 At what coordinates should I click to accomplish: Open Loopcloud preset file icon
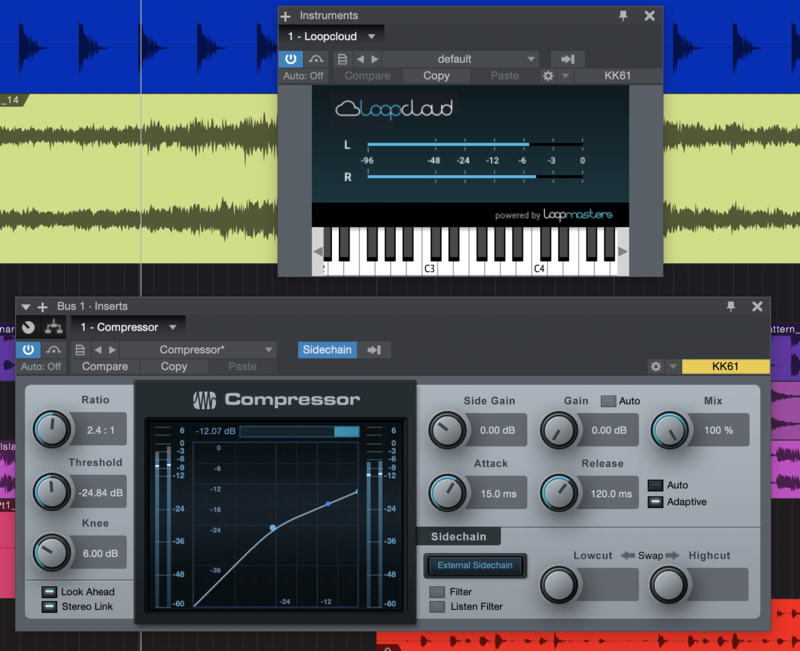coord(342,59)
